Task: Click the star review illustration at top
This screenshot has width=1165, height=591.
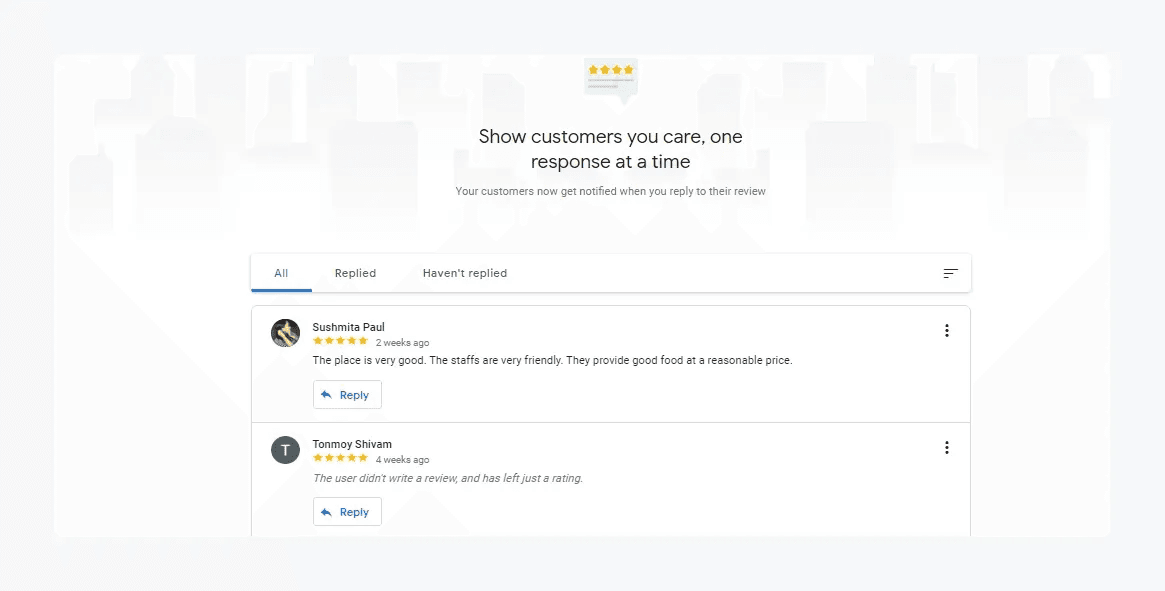Action: click(x=611, y=78)
